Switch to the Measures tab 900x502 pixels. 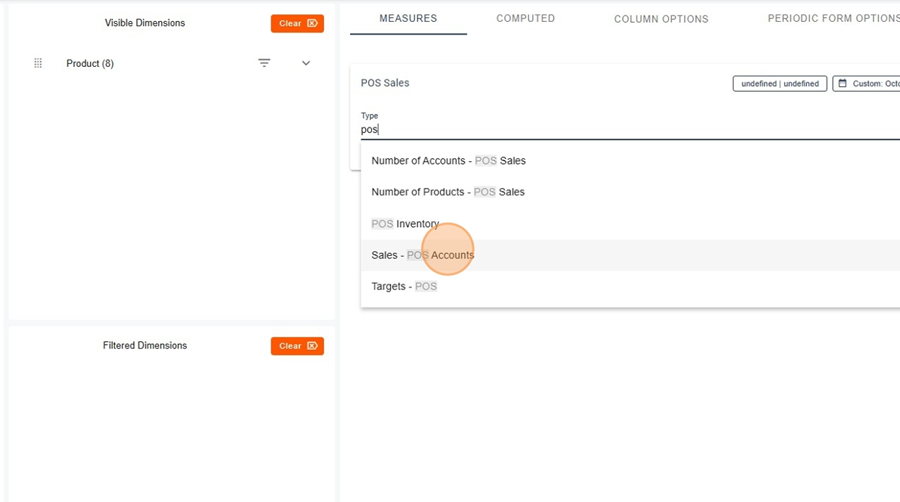[408, 18]
